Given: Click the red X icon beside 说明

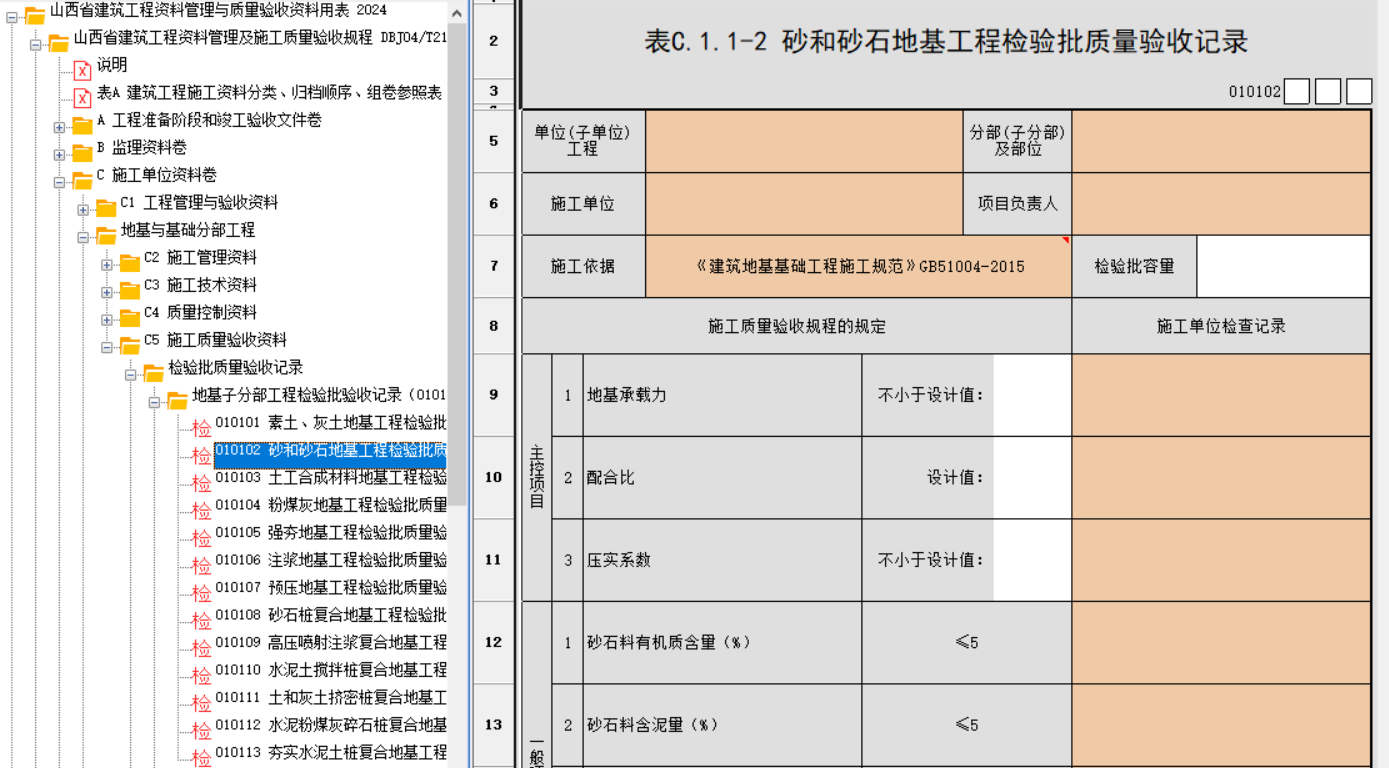Looking at the screenshot, I should click(x=82, y=70).
